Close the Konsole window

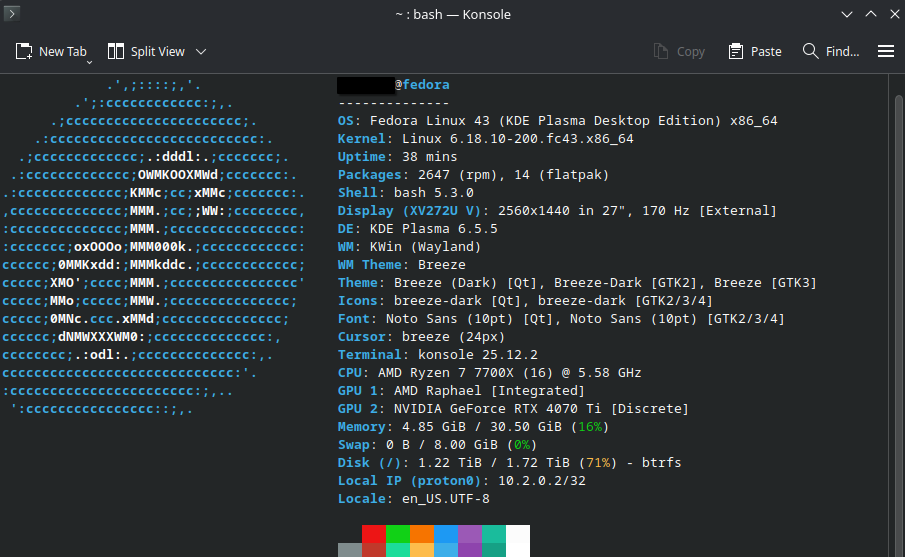point(895,14)
